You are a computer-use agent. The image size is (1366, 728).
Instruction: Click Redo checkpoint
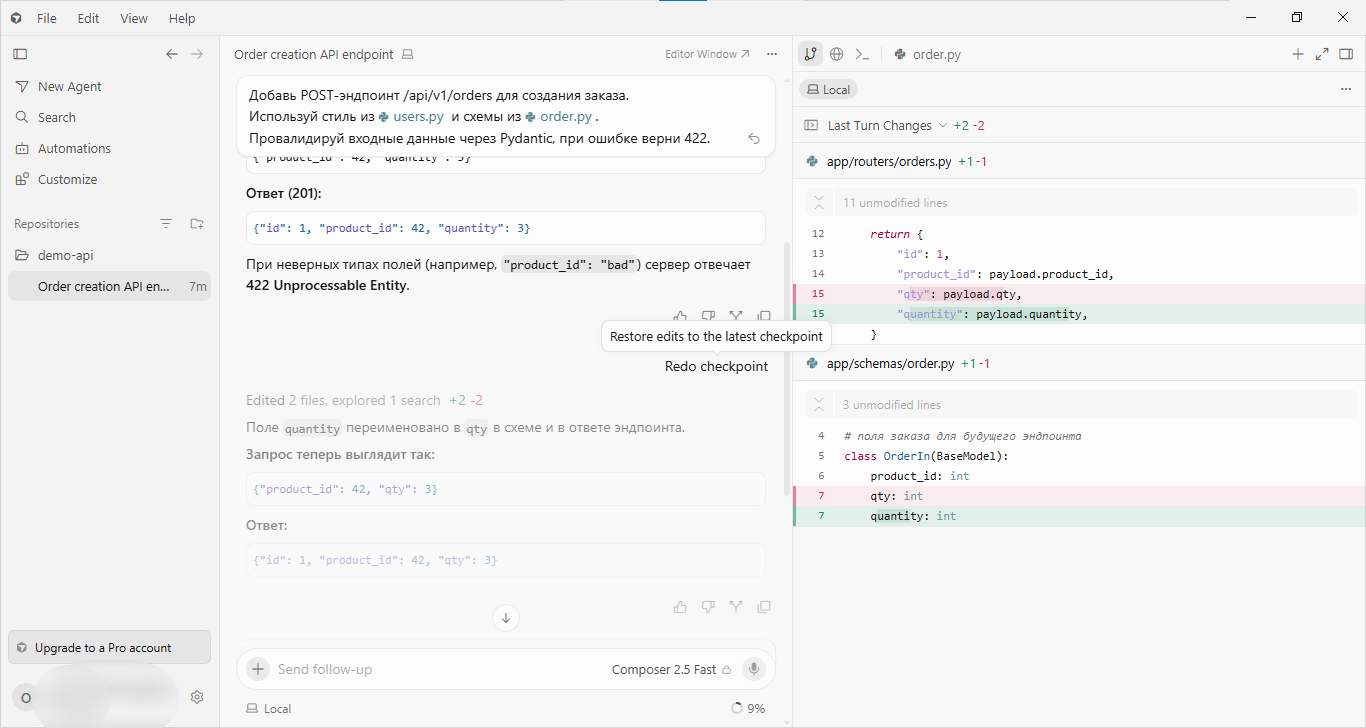click(716, 366)
